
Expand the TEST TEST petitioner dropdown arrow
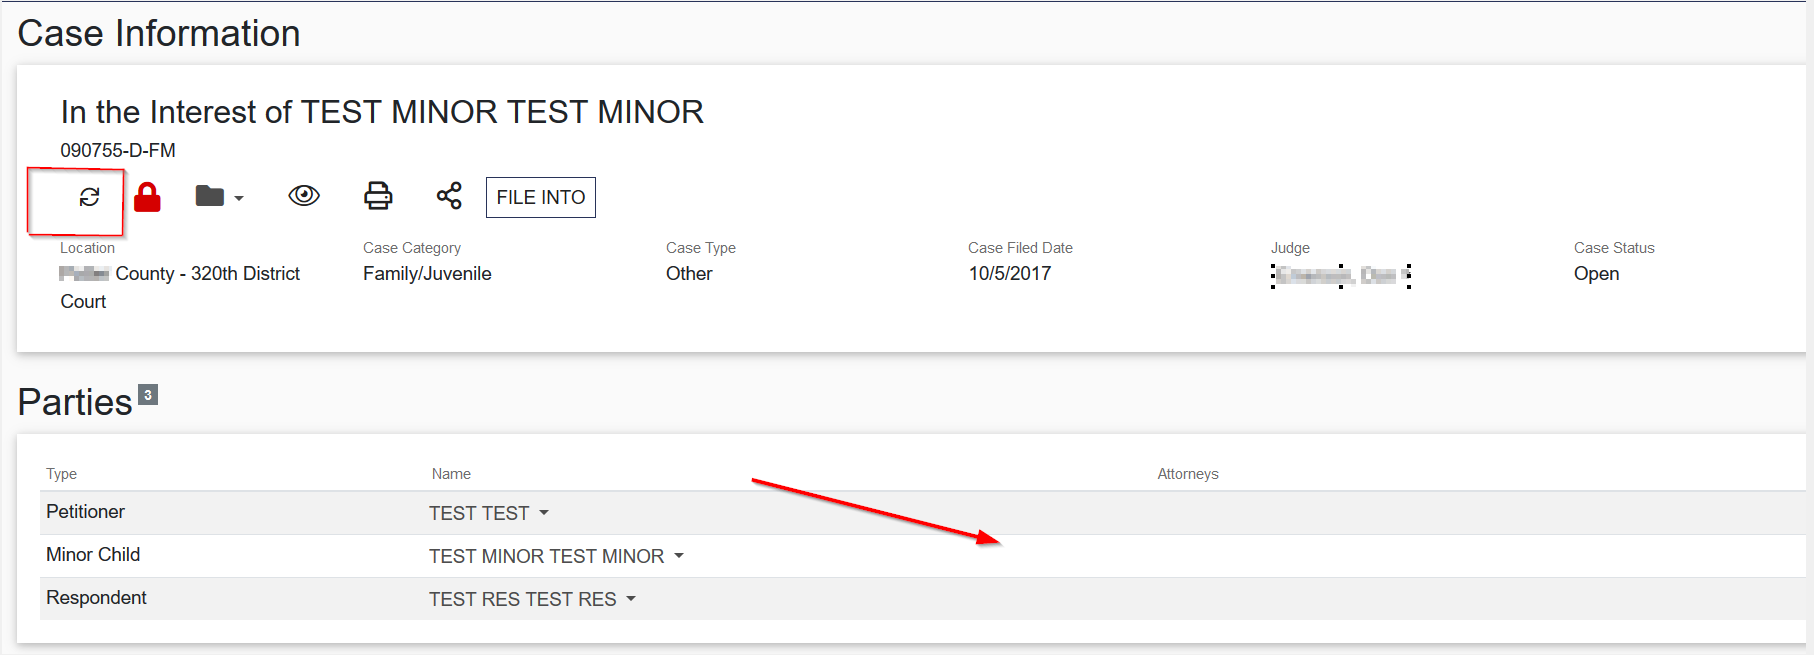pyautogui.click(x=544, y=513)
